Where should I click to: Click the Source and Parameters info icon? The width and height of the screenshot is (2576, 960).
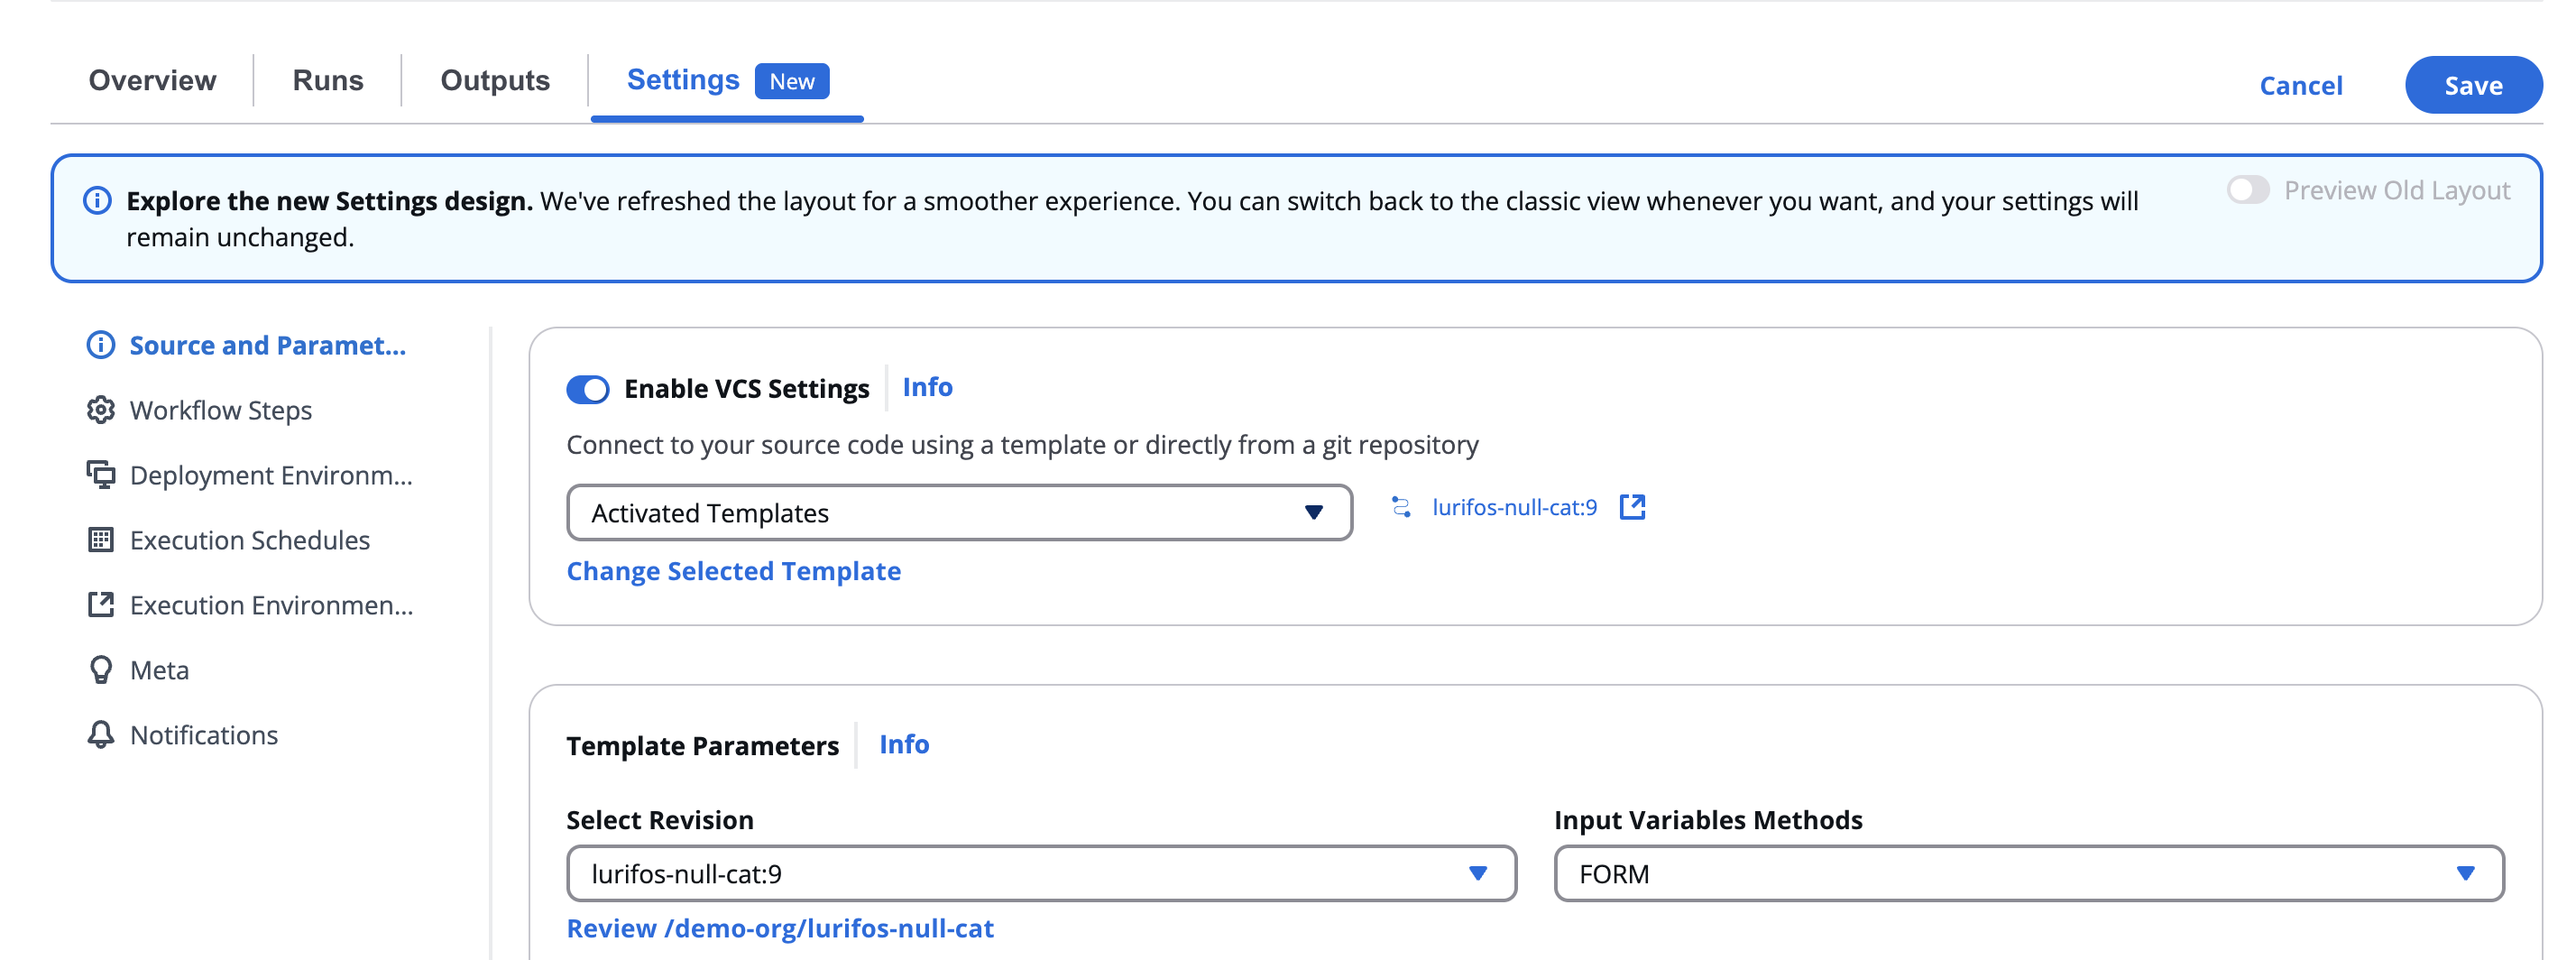[100, 345]
